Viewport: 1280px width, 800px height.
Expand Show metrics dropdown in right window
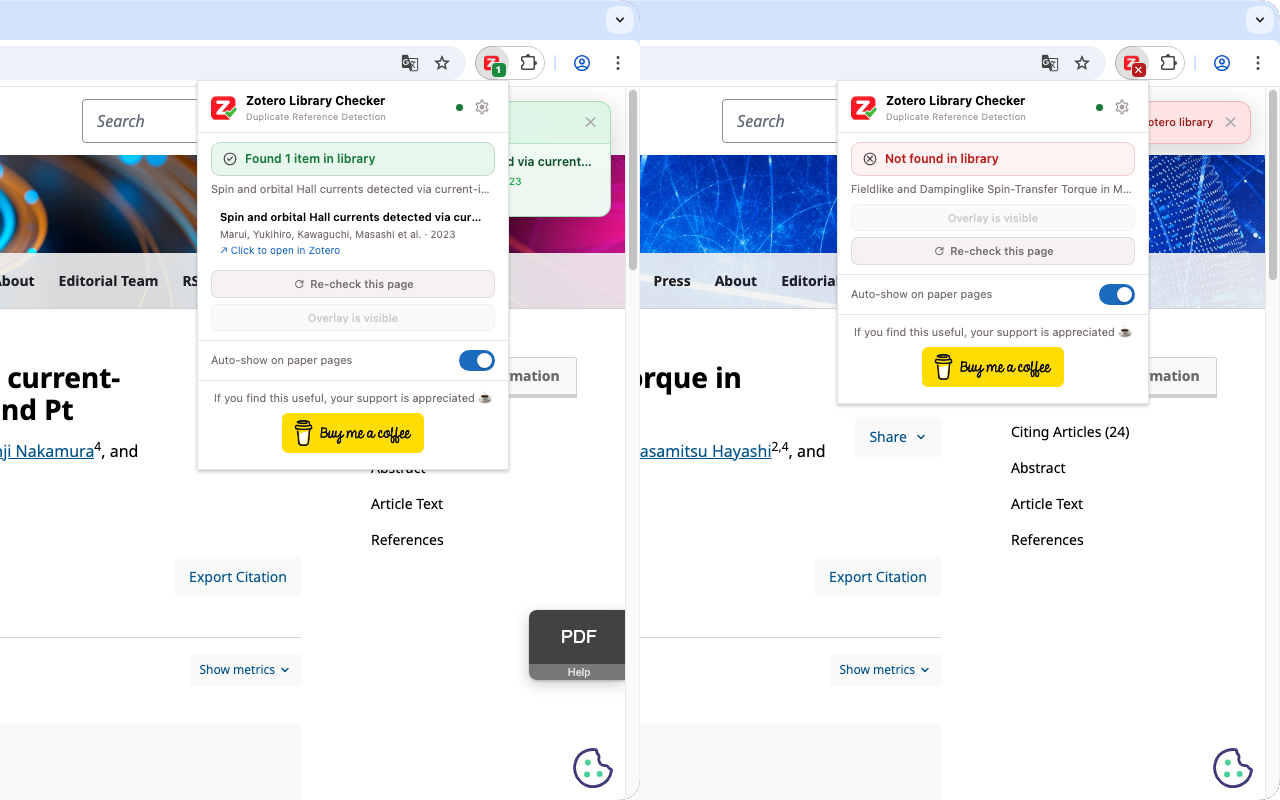885,670
